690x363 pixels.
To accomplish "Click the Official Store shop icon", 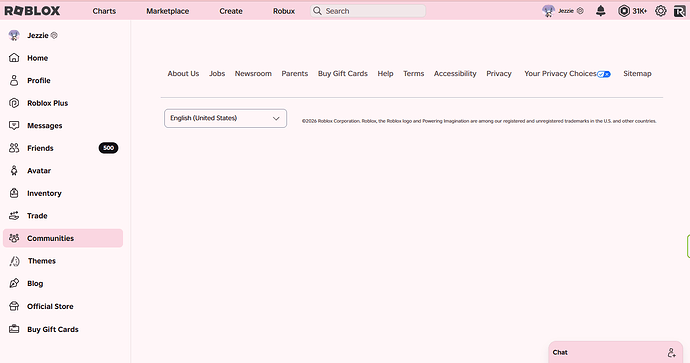I will [14, 306].
